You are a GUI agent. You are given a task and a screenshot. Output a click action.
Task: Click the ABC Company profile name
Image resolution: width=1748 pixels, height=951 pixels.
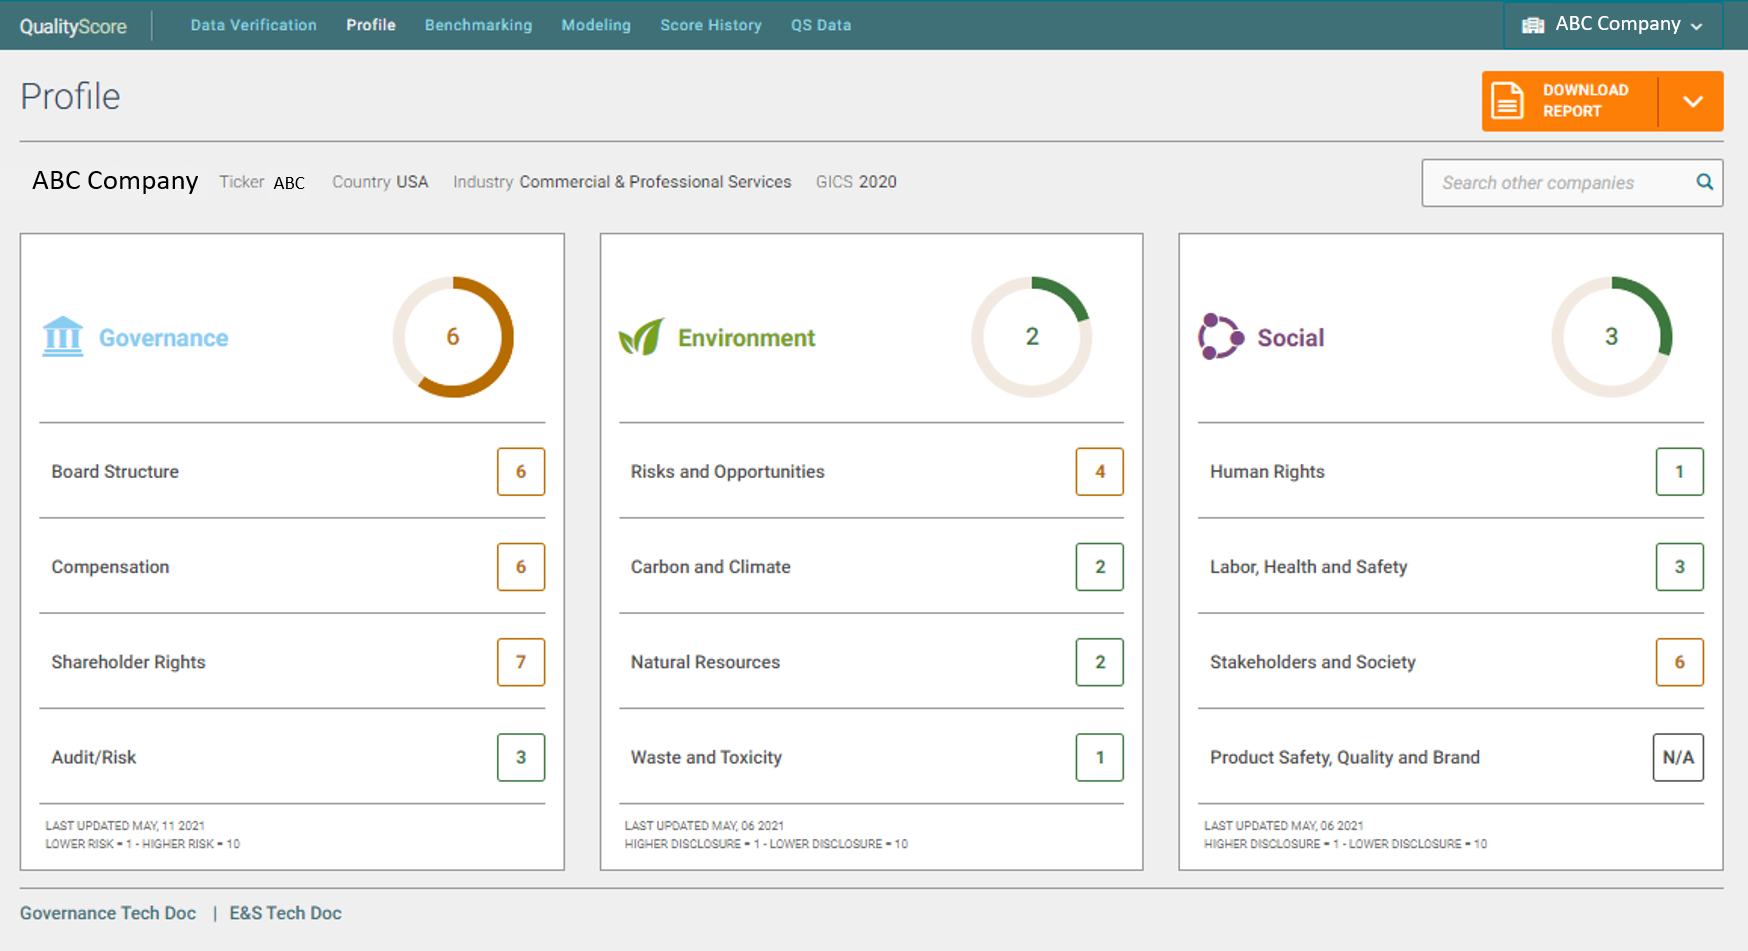(x=115, y=181)
